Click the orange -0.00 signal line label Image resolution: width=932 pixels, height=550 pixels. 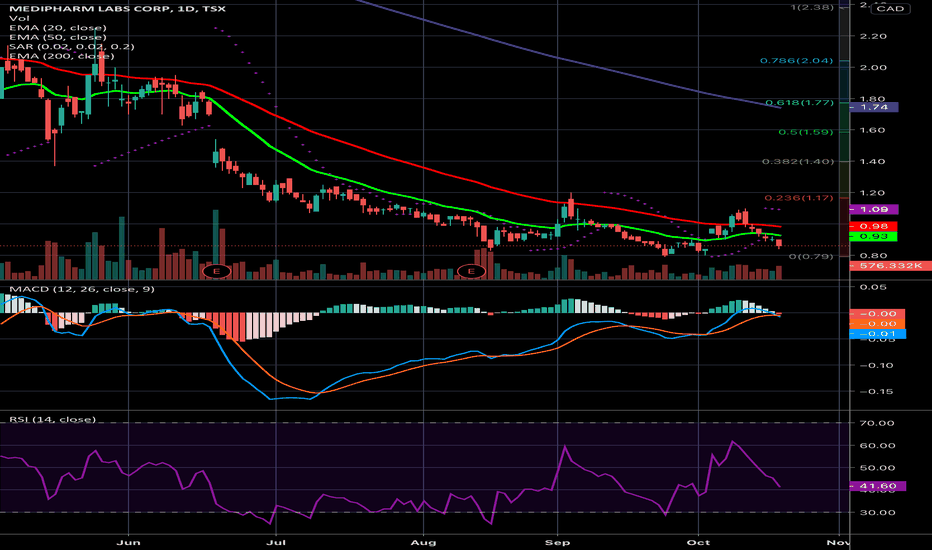pyautogui.click(x=877, y=324)
